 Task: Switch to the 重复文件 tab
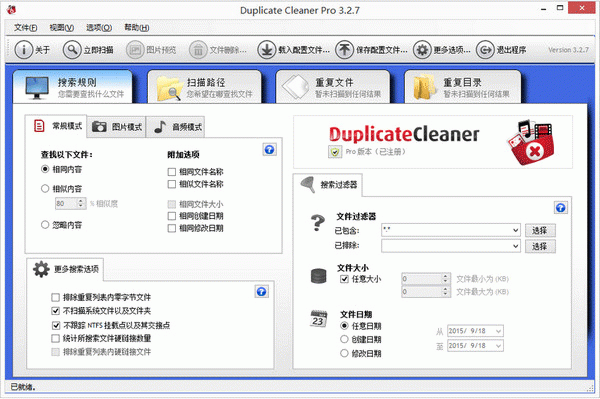point(333,87)
